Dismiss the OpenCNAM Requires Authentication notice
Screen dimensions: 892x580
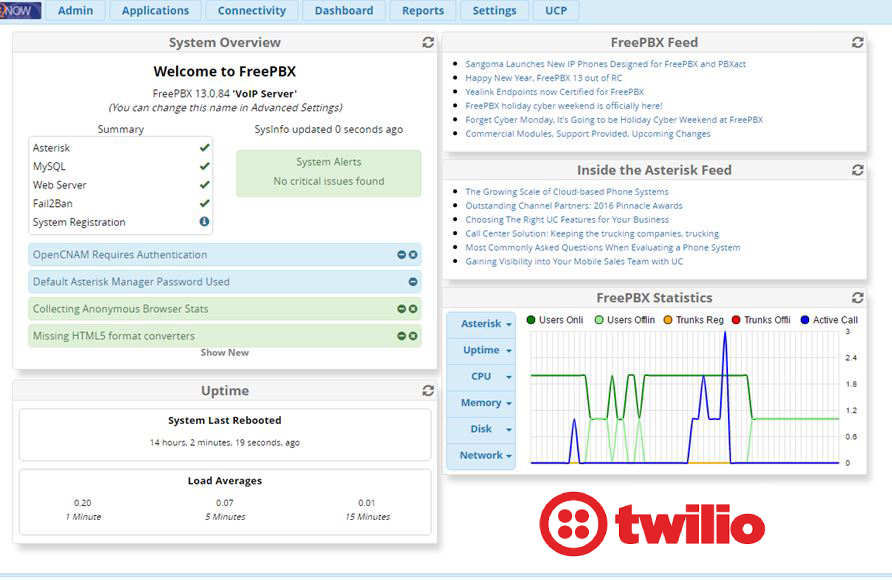tap(413, 255)
